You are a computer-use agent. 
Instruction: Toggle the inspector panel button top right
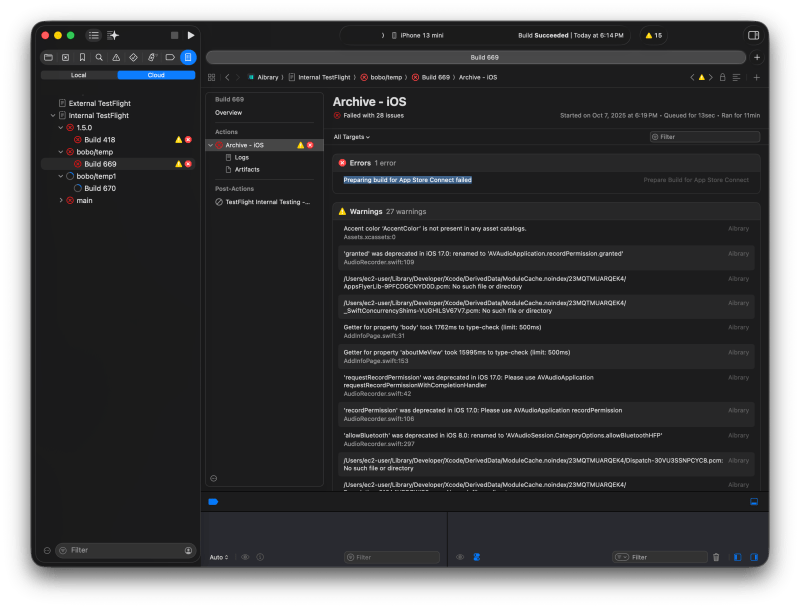[x=752, y=34]
